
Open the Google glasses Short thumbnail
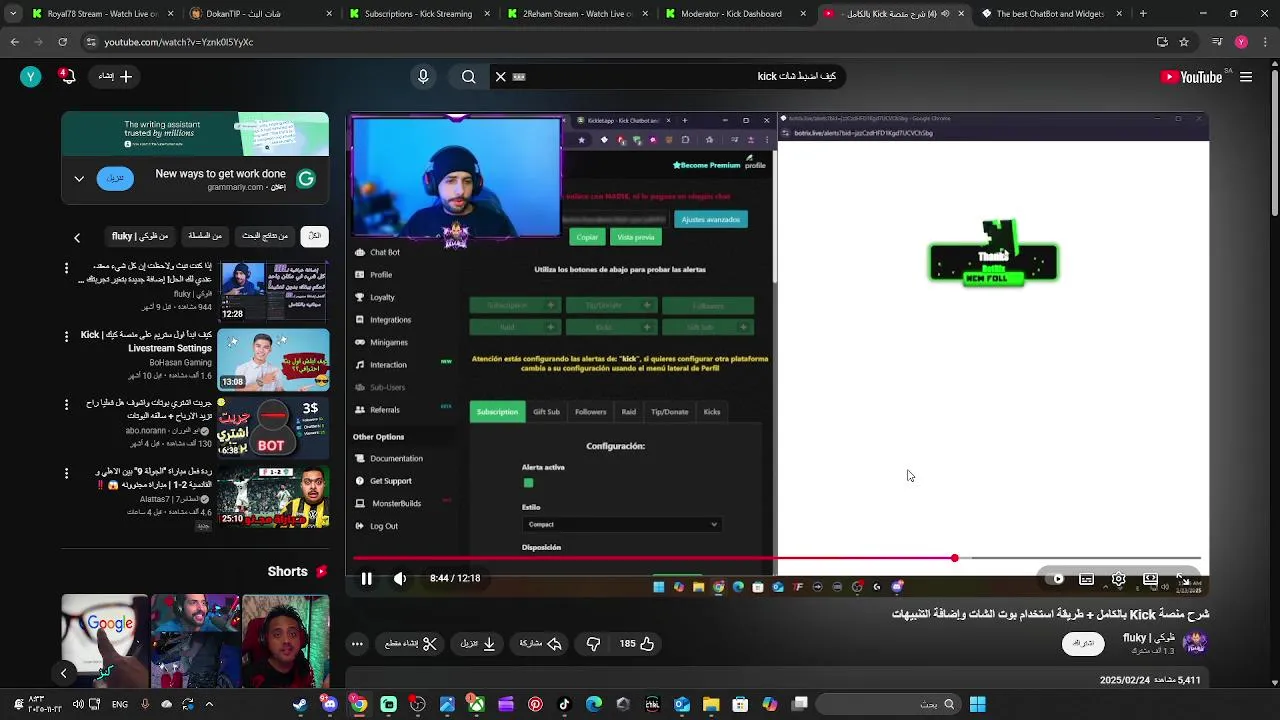(x=105, y=641)
